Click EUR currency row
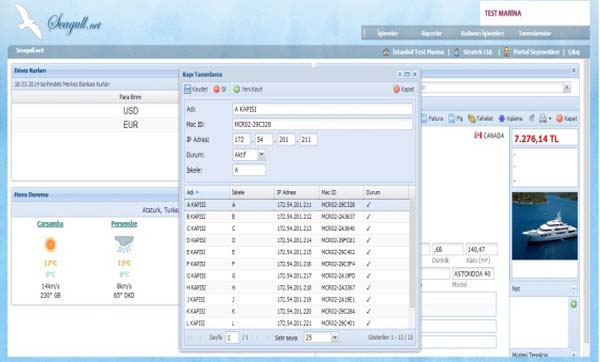The image size is (600, 362). (96, 125)
